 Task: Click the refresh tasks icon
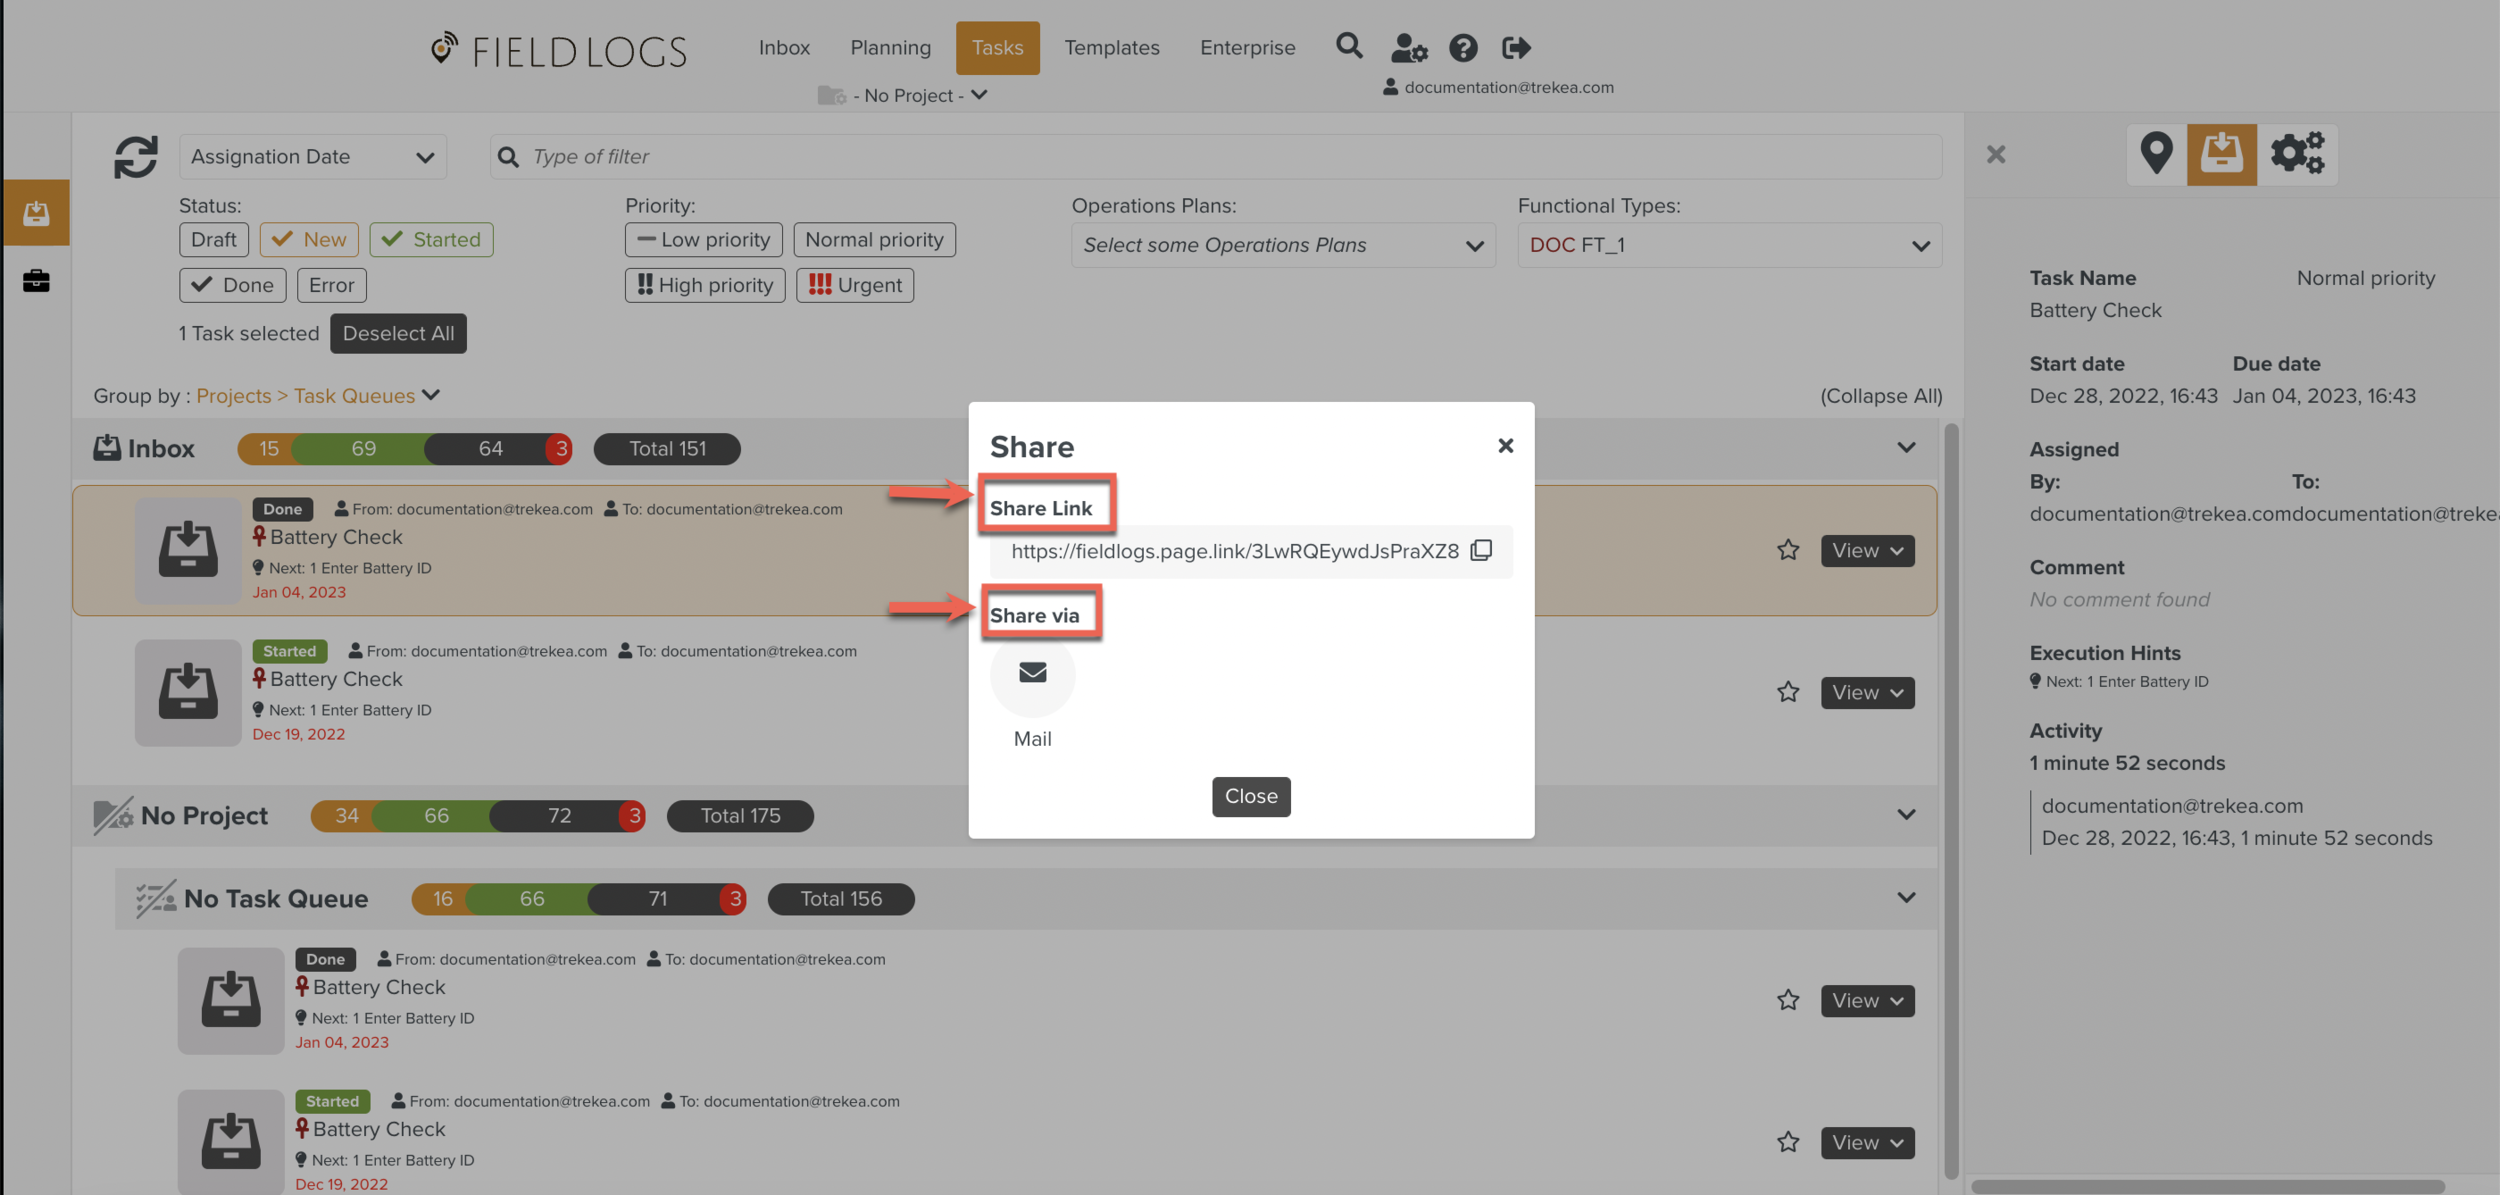click(x=135, y=157)
